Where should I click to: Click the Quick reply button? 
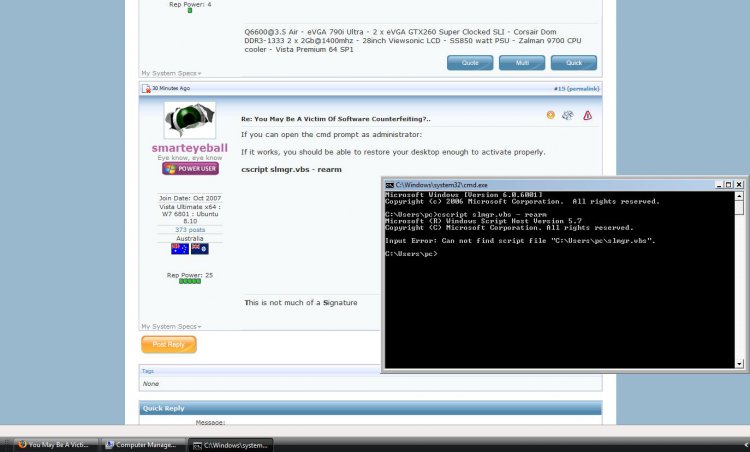574,63
